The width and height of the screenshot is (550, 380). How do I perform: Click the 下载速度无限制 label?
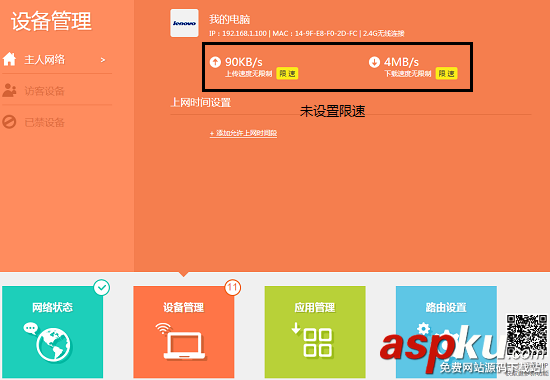(x=408, y=74)
